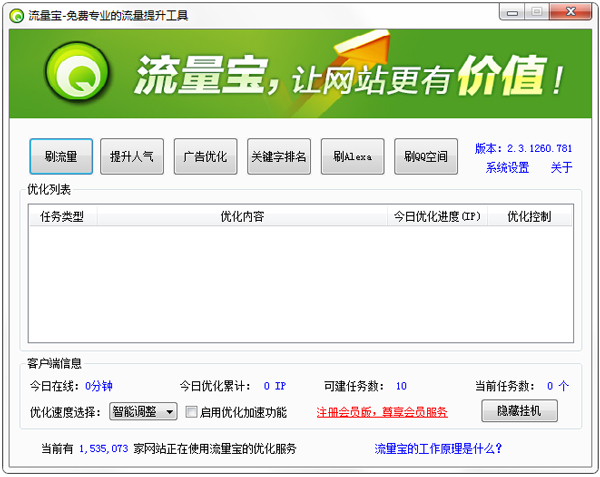
Task: Open 注册会员版，尊享会员服务 link
Action: [382, 412]
